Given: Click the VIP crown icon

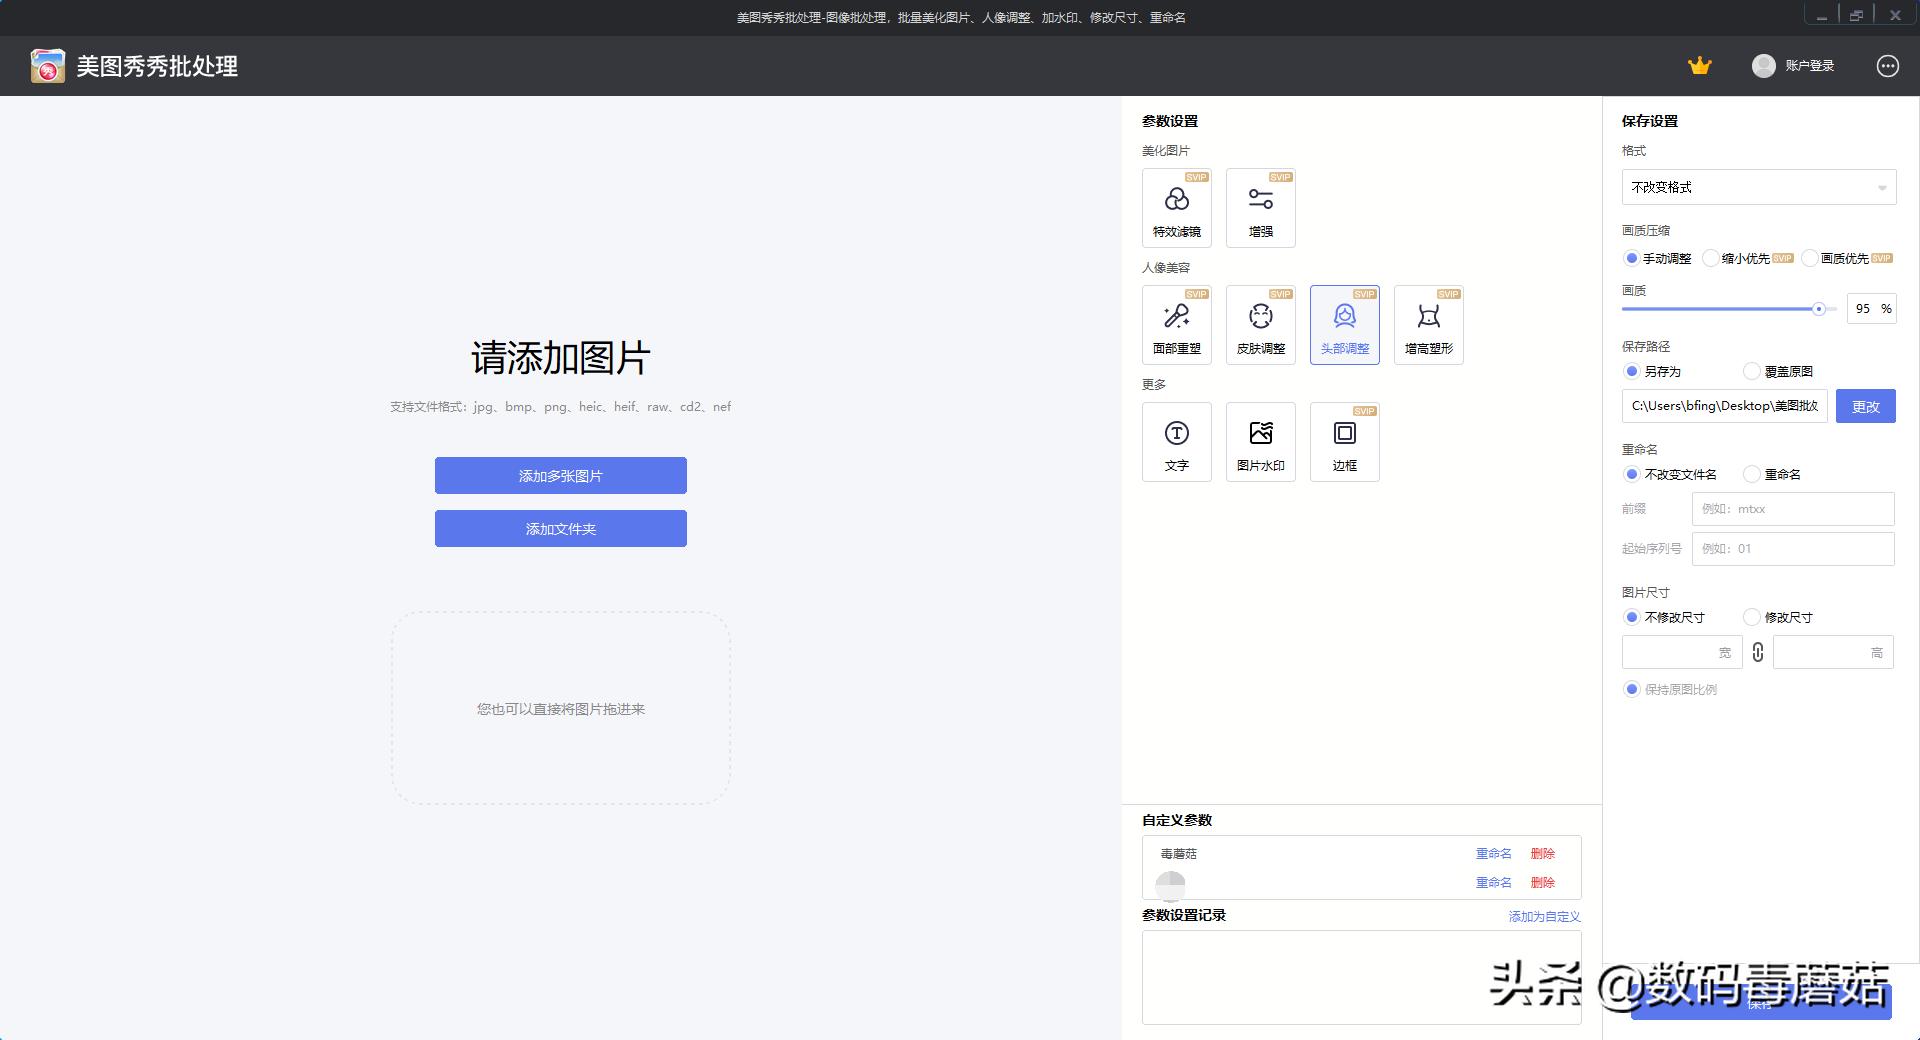Looking at the screenshot, I should pos(1700,65).
